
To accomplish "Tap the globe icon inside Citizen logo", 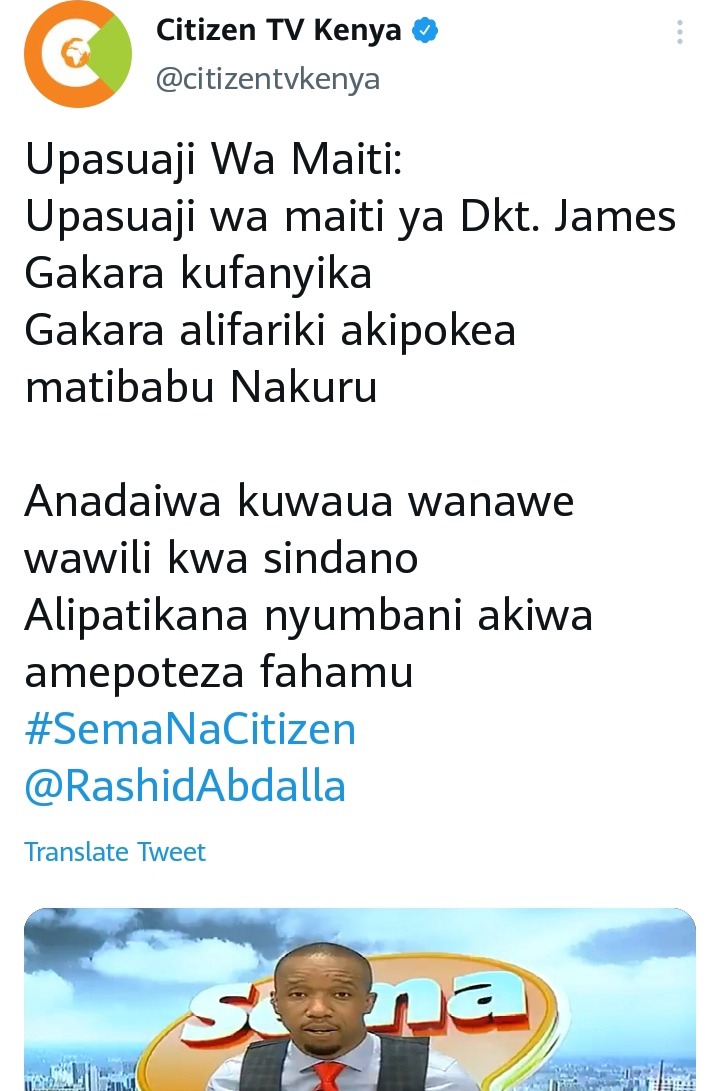I will 74,52.
